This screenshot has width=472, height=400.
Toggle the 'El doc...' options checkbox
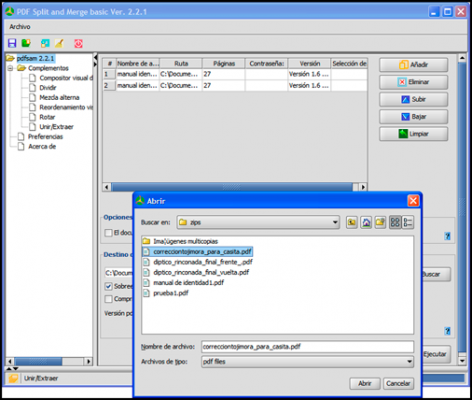point(108,233)
